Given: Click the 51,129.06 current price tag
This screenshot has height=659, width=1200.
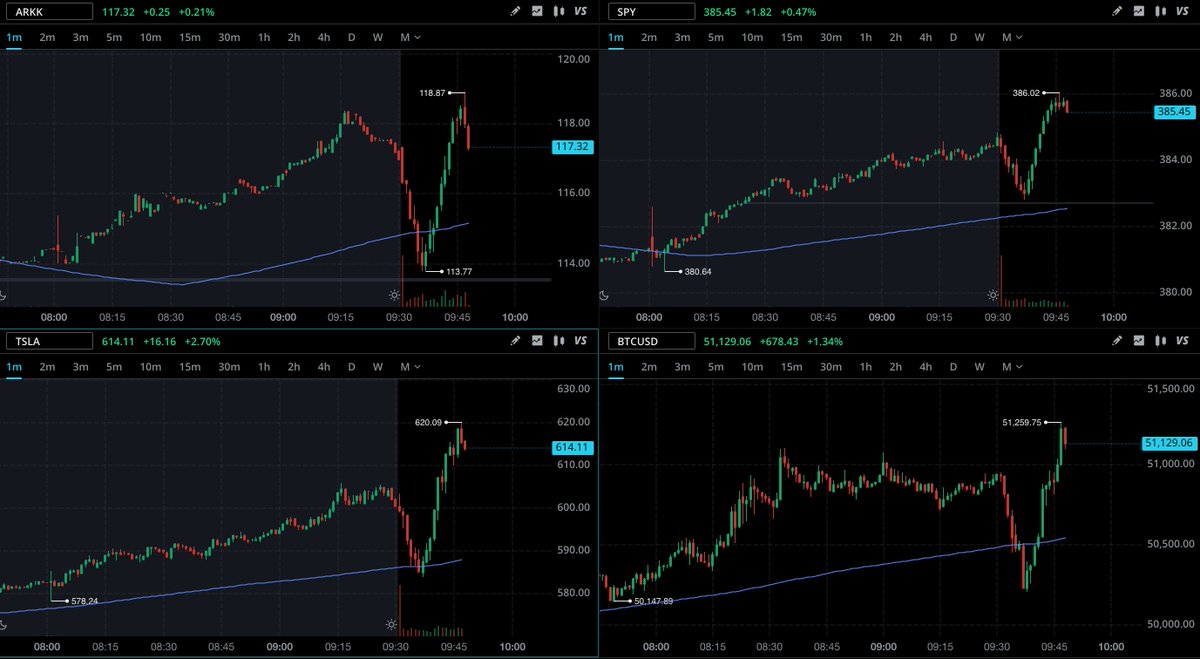Looking at the screenshot, I should coord(1169,443).
